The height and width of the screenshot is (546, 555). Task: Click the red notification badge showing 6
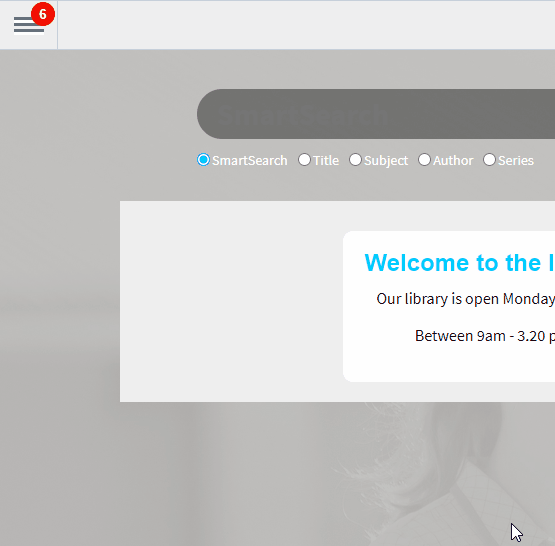pyautogui.click(x=43, y=14)
